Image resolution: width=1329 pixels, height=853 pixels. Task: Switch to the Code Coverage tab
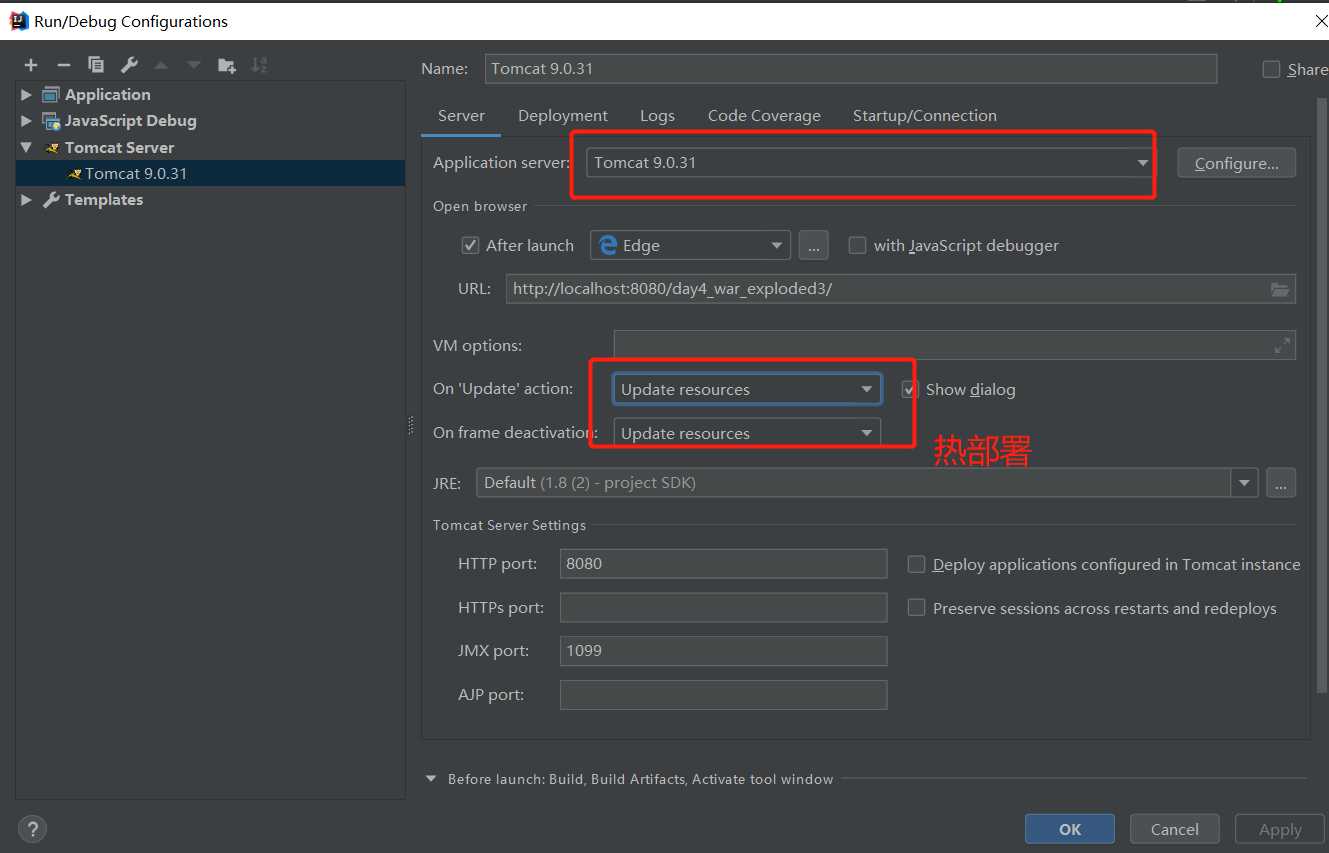click(764, 116)
